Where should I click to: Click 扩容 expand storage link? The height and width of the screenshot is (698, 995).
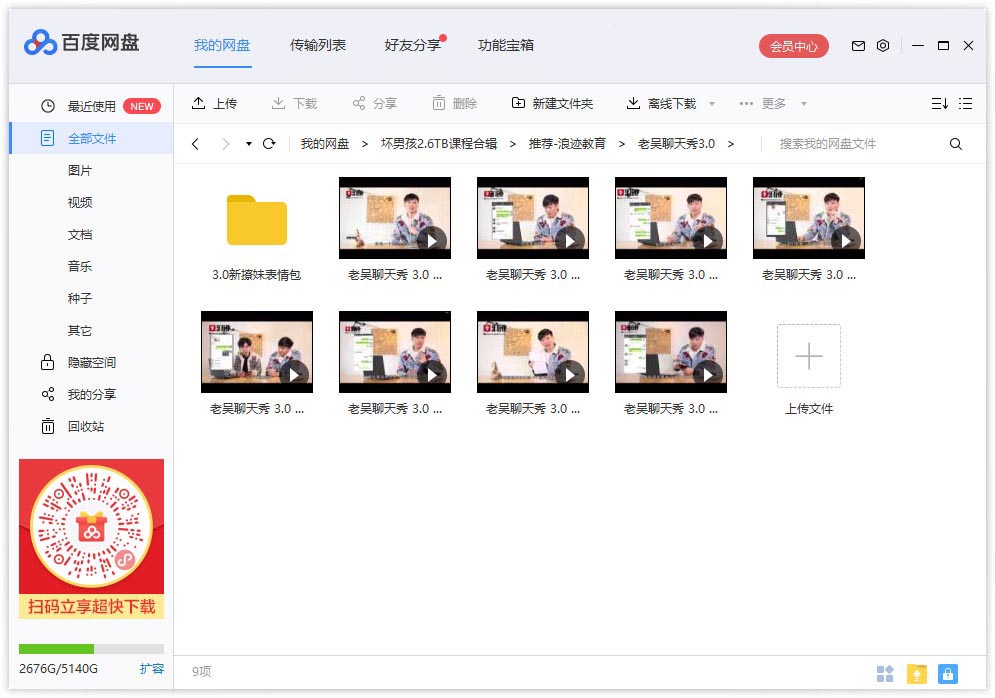pyautogui.click(x=152, y=669)
